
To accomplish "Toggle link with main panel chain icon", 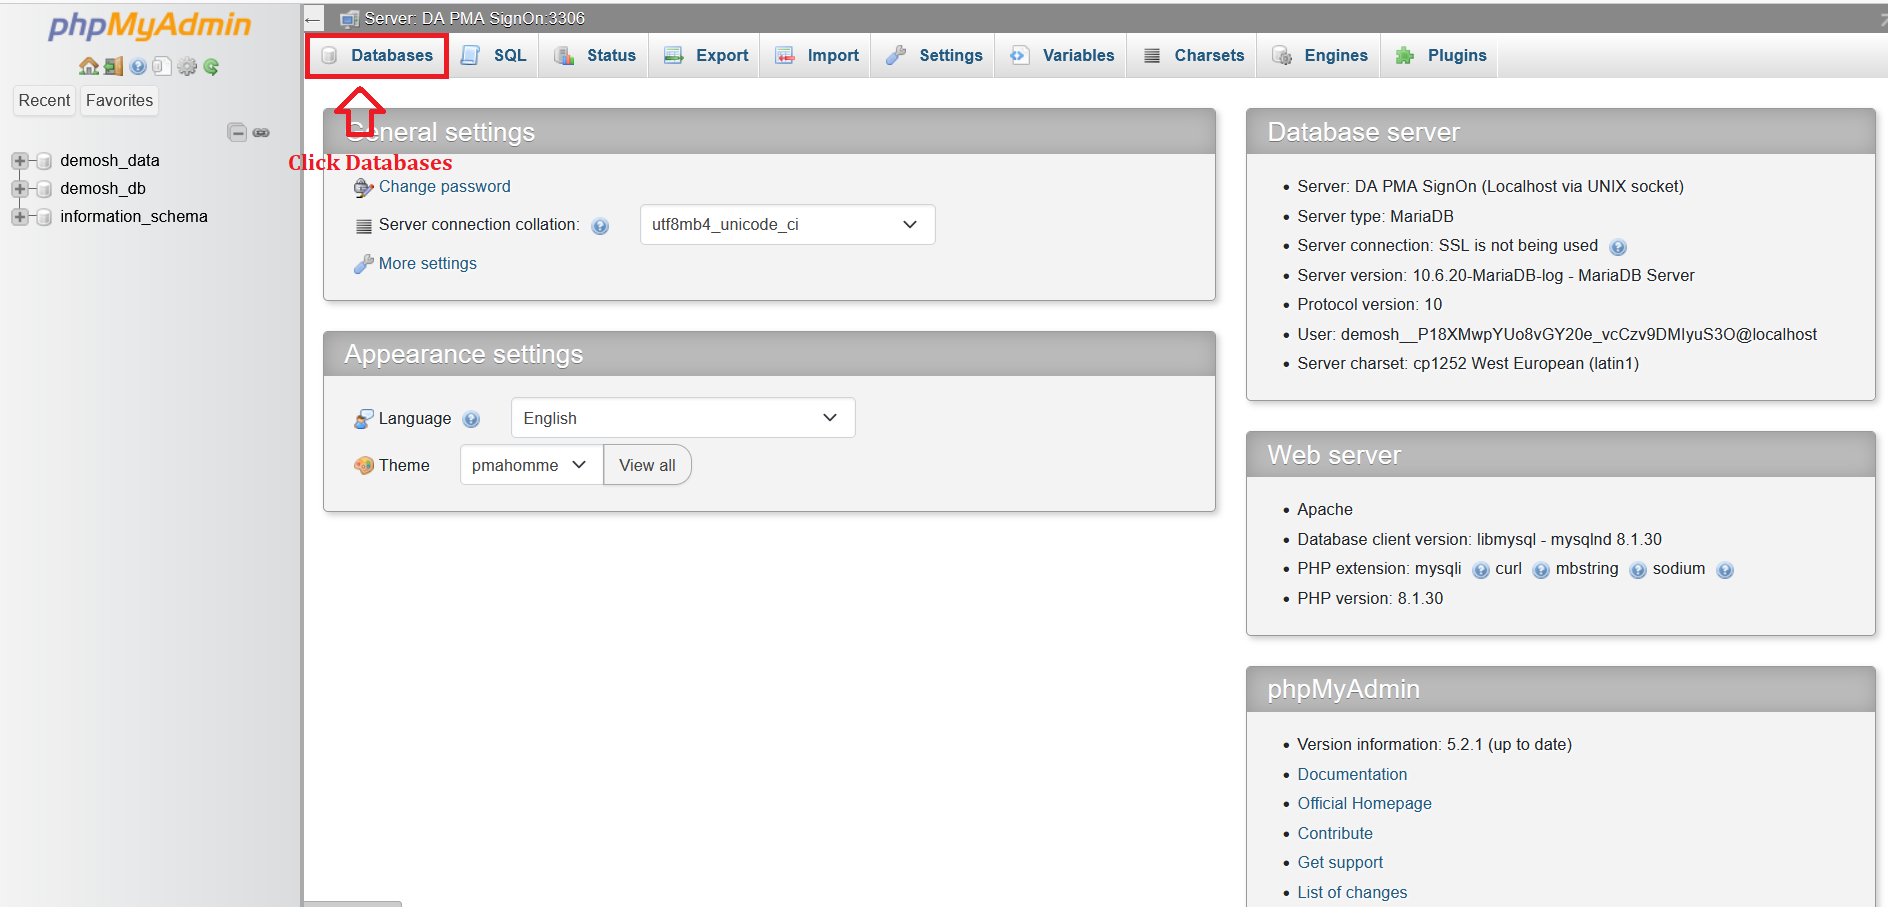I will tap(261, 133).
